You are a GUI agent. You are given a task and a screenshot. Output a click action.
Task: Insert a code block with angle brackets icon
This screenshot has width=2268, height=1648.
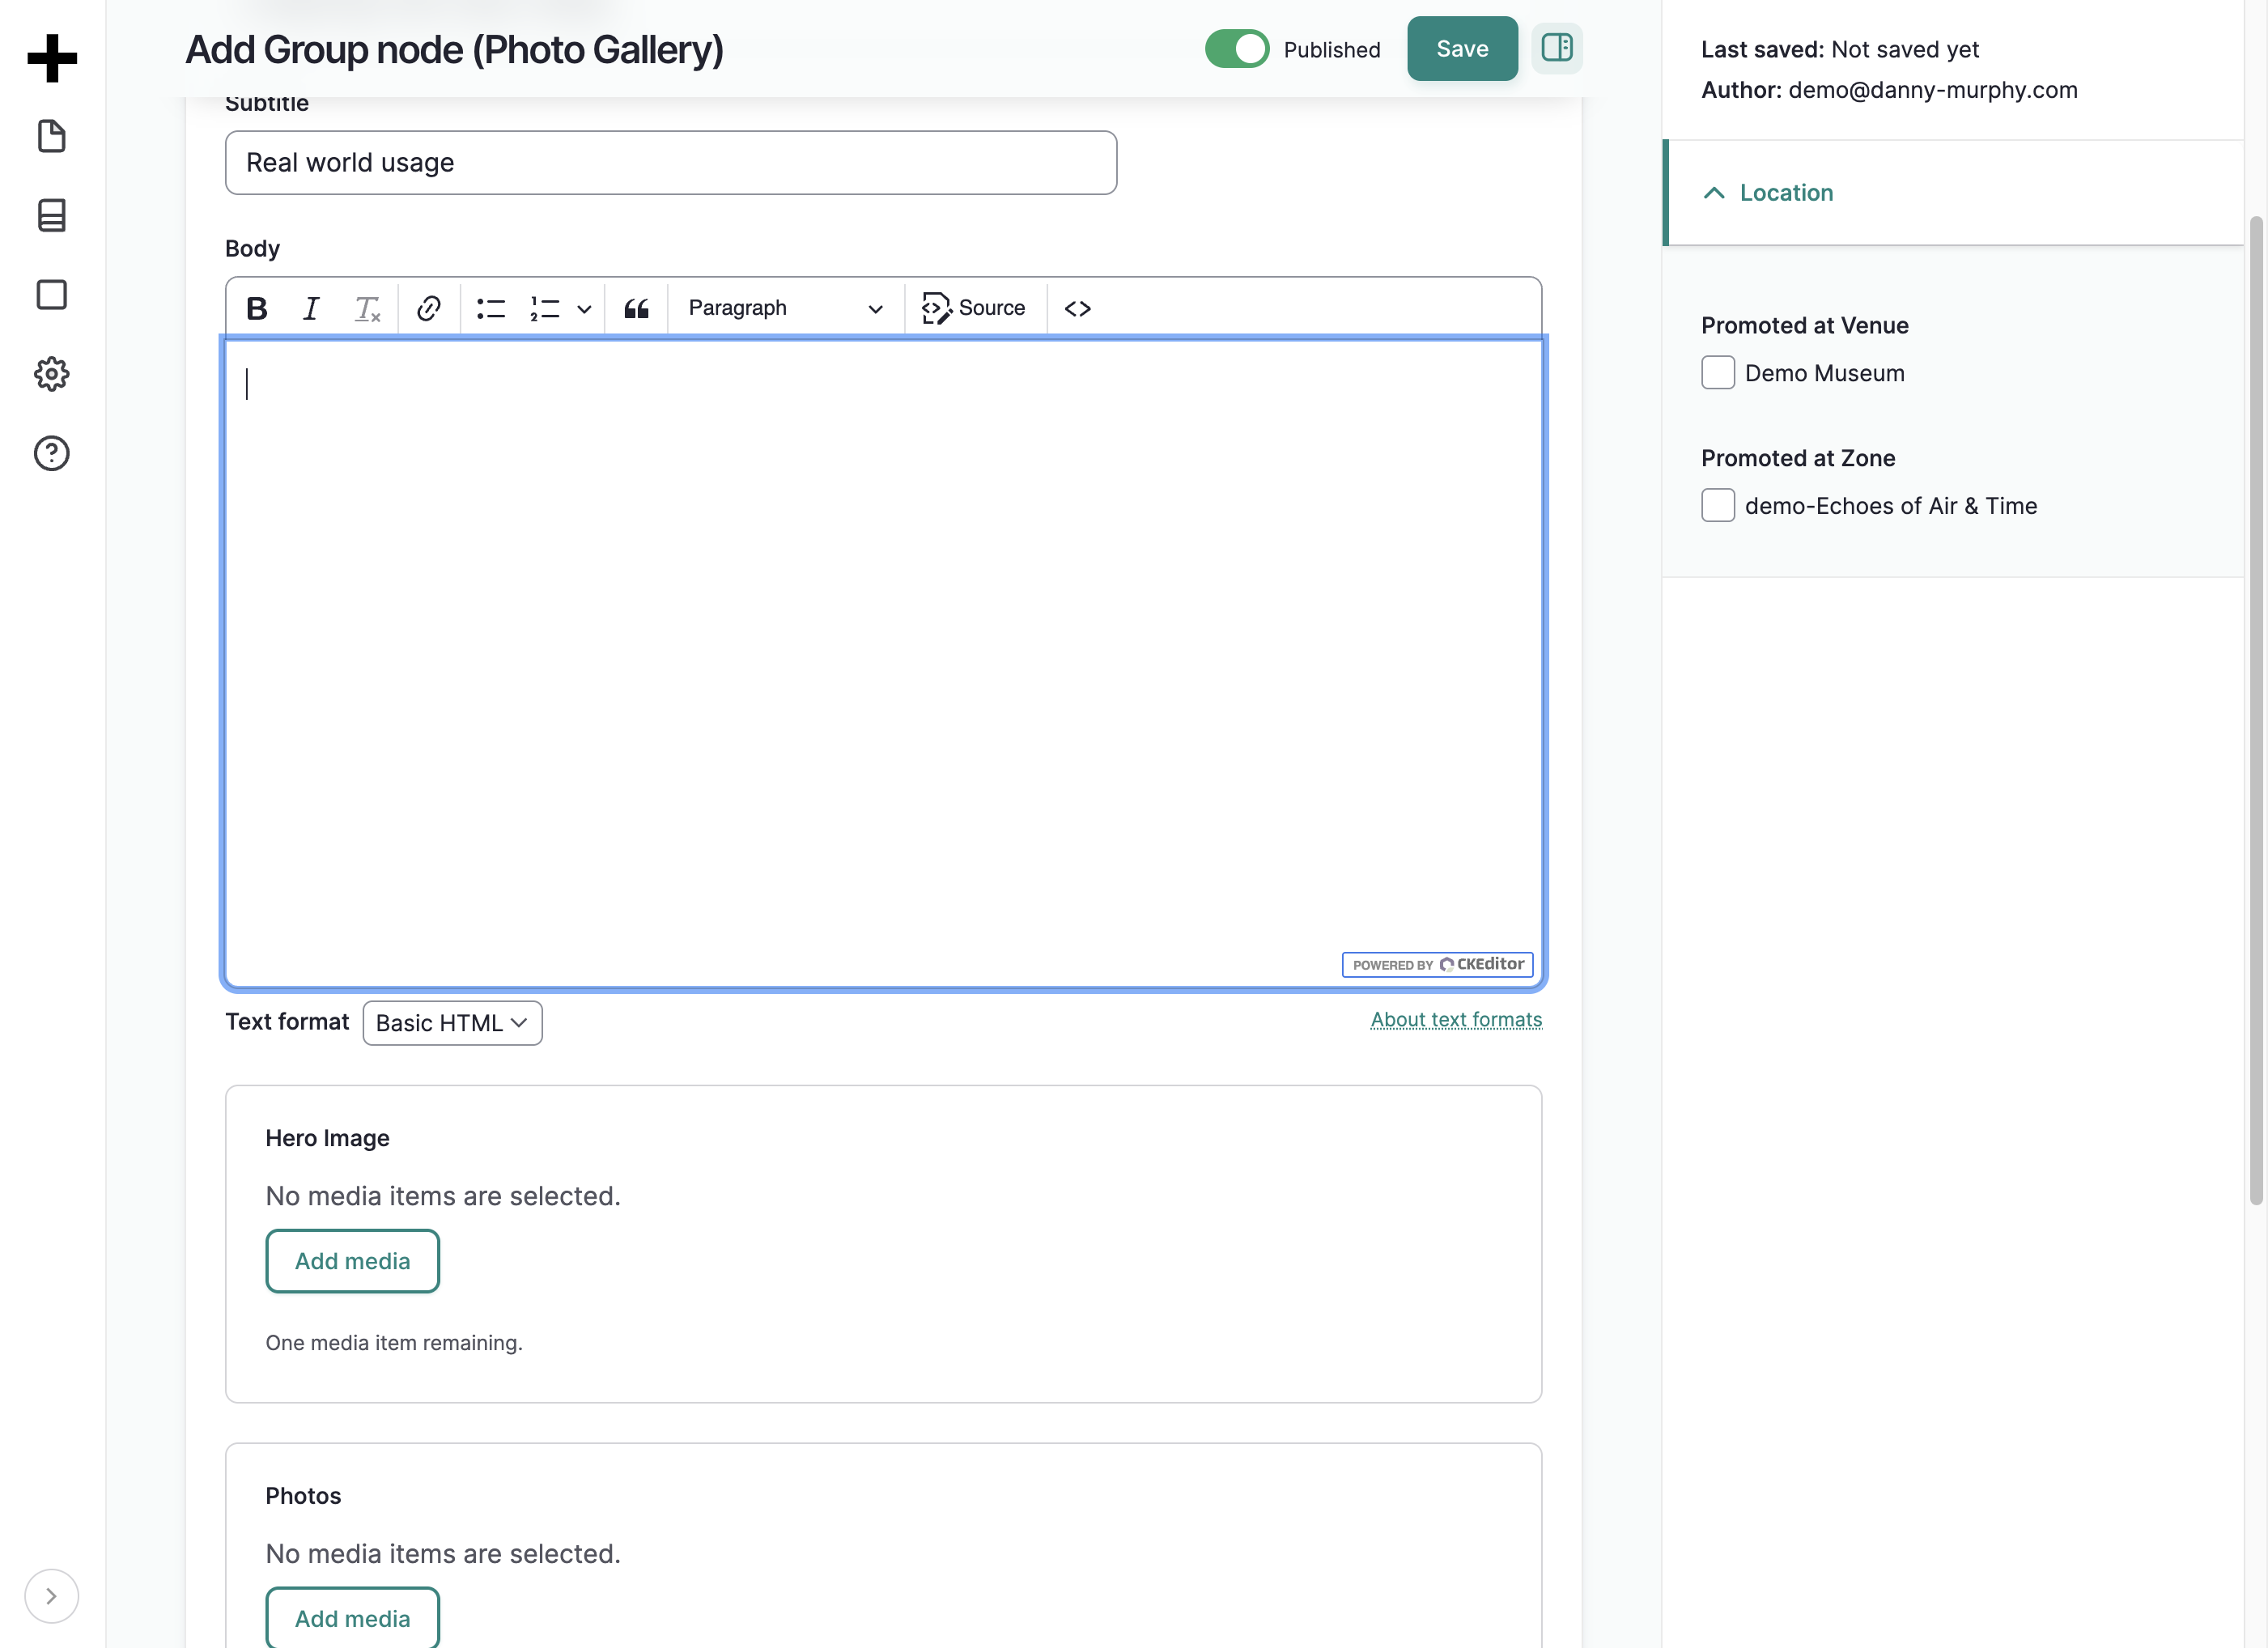pyautogui.click(x=1078, y=308)
